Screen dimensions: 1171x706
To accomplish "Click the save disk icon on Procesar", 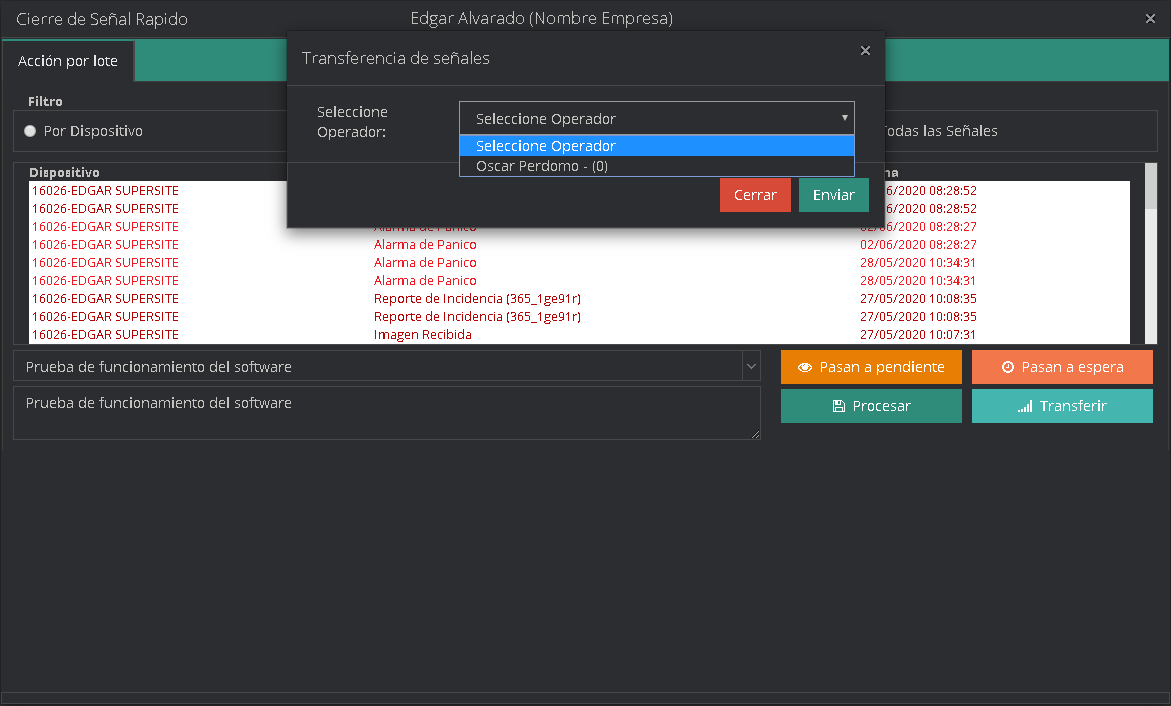I will pyautogui.click(x=839, y=406).
